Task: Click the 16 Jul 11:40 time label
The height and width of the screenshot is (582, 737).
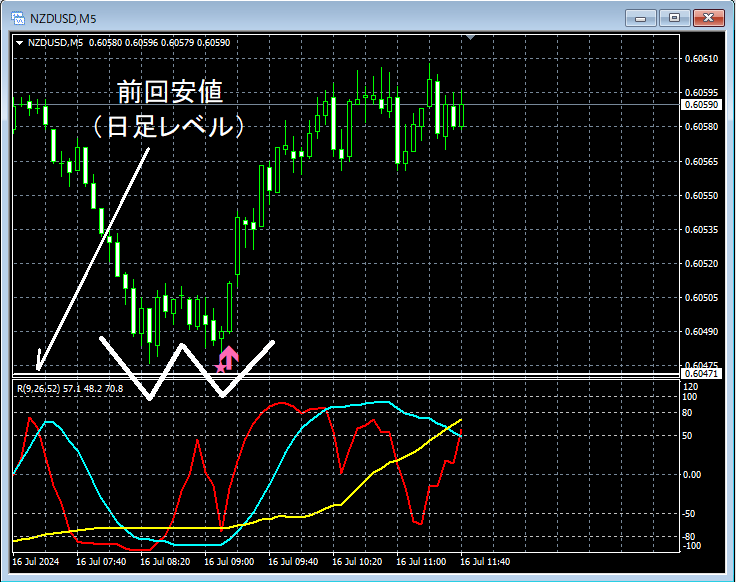Action: tap(485, 561)
